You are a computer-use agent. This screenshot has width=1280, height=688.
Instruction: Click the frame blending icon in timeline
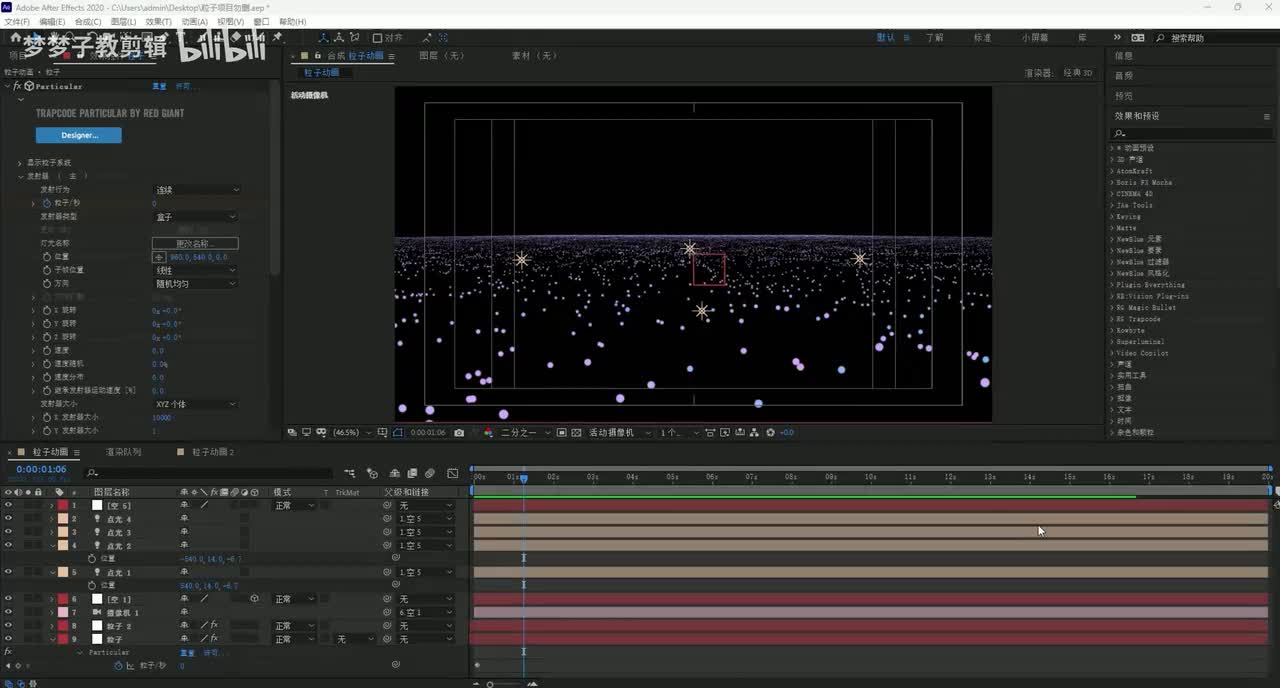coord(412,473)
